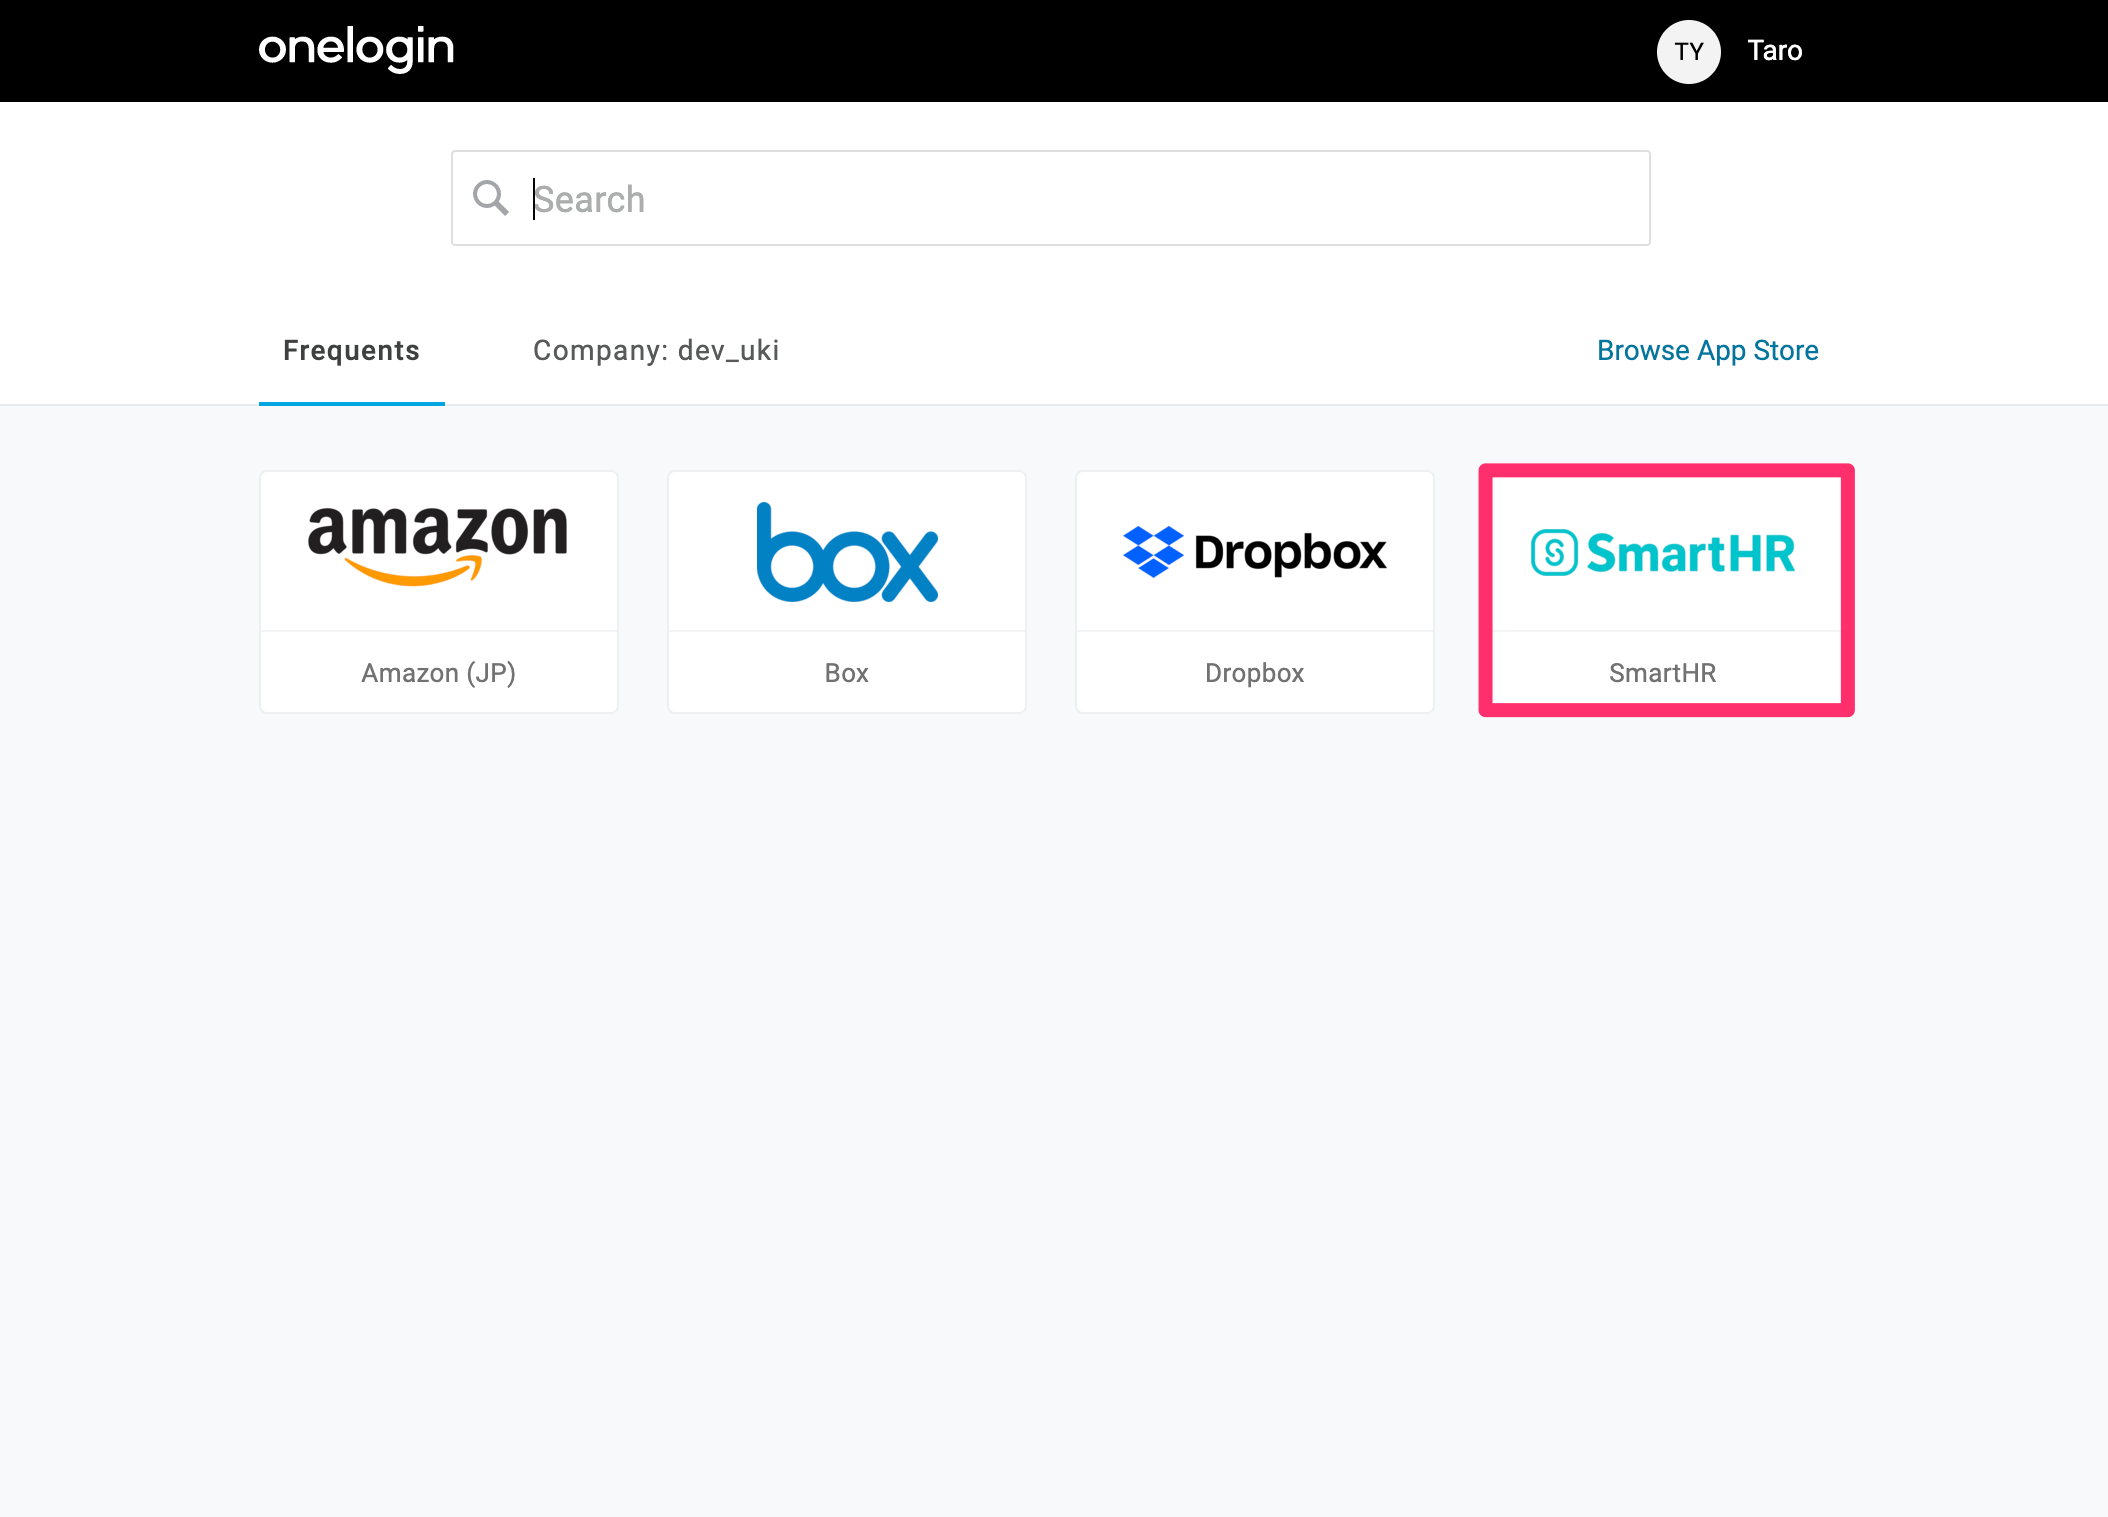Click the SmartHR app label

pos(1663,673)
